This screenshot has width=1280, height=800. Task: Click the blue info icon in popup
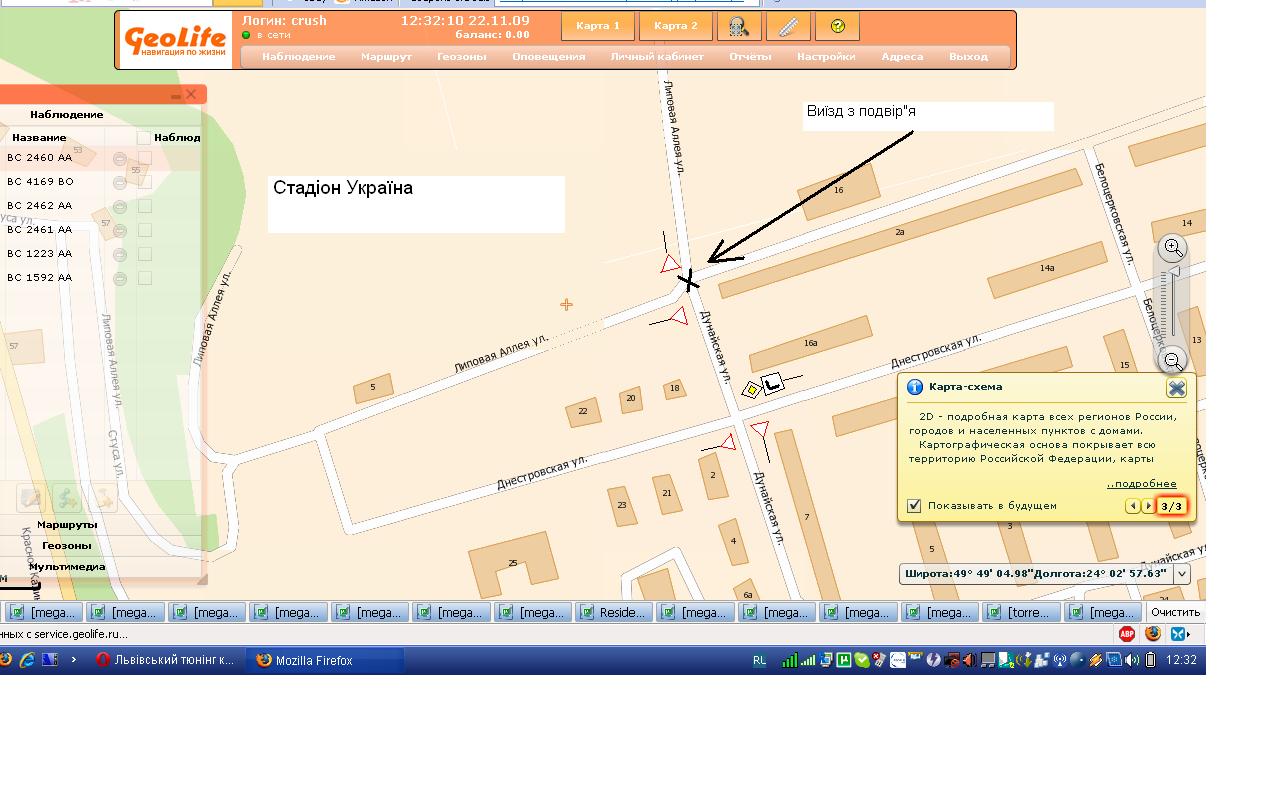[x=914, y=387]
